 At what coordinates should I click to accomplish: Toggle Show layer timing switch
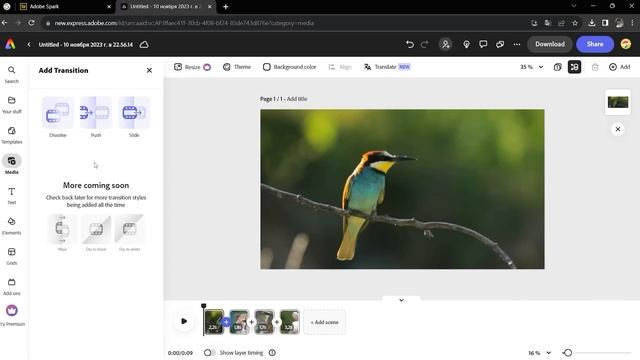(209, 353)
